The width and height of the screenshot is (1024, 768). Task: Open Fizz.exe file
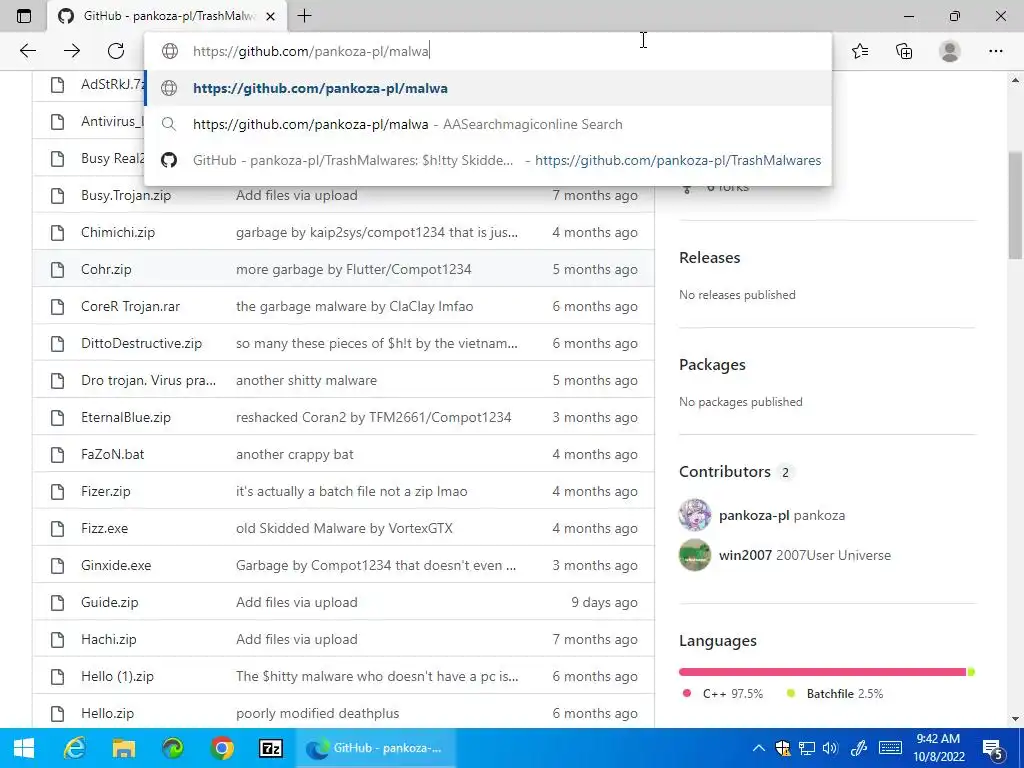104,528
